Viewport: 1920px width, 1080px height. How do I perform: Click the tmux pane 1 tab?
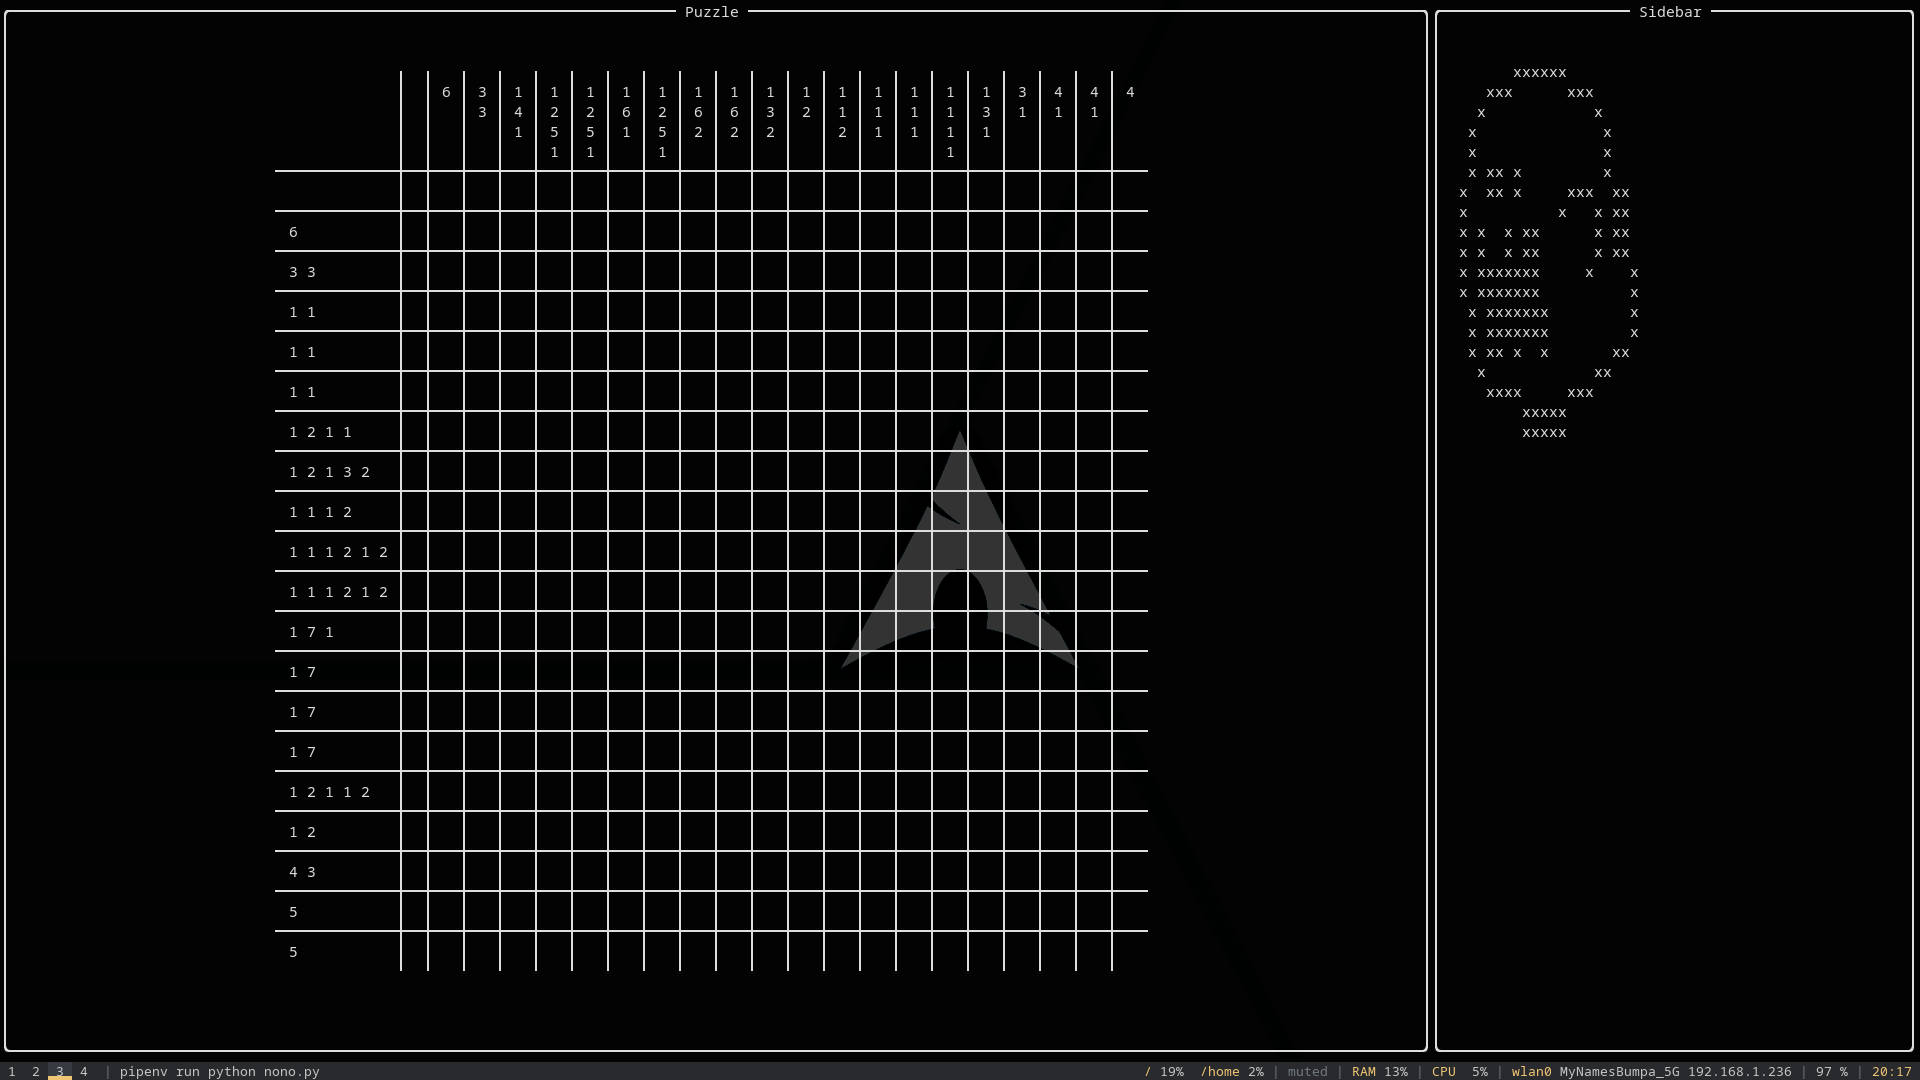pyautogui.click(x=12, y=1071)
